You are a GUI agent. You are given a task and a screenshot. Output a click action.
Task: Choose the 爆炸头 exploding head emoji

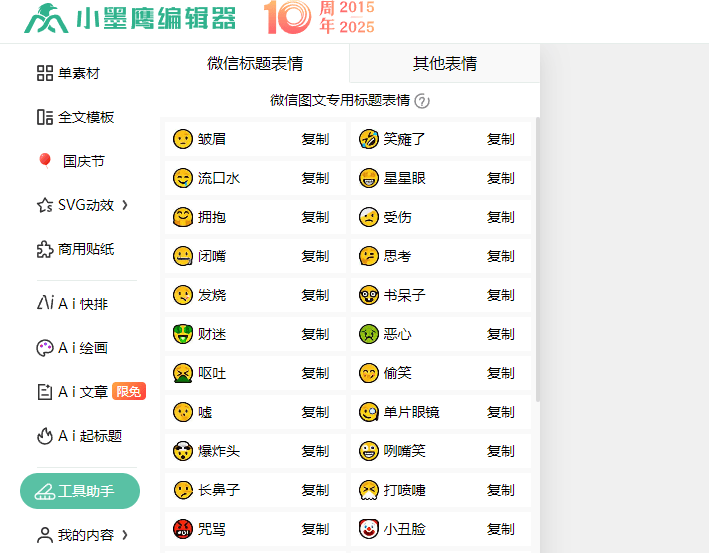(x=182, y=451)
